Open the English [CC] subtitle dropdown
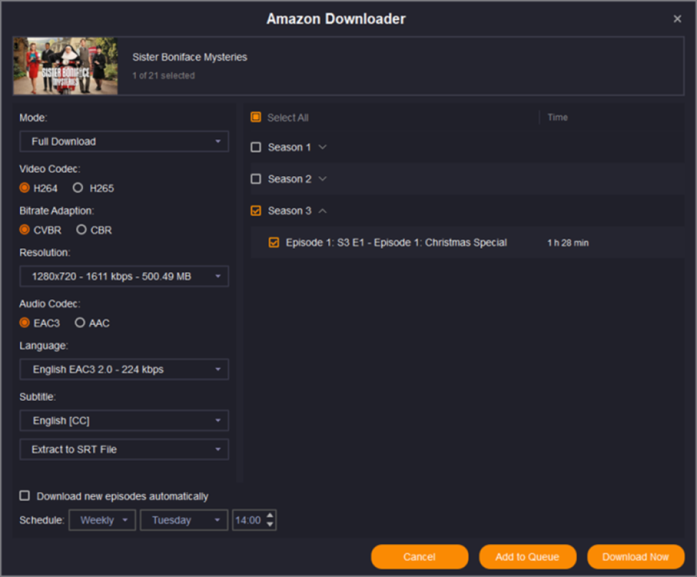 pyautogui.click(x=124, y=421)
